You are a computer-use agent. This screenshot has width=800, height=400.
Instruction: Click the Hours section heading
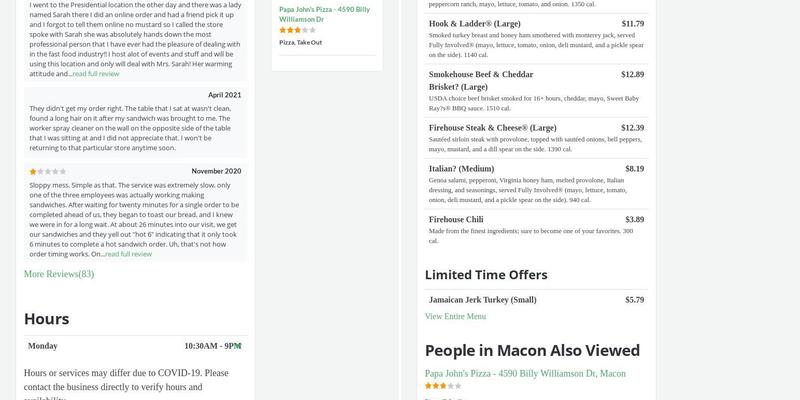(47, 318)
